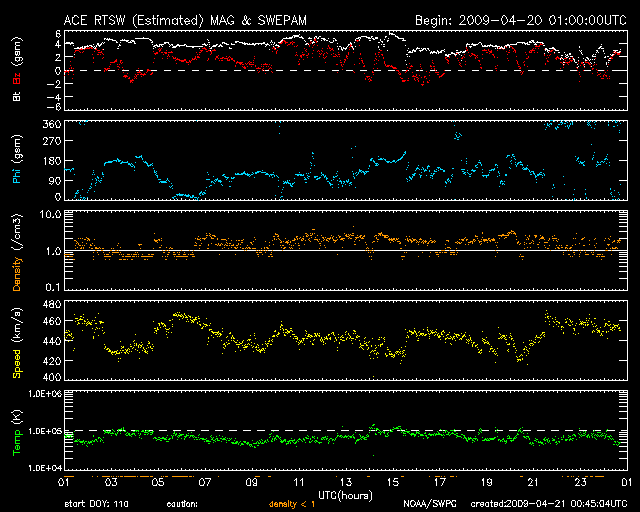
Task: Click the '360' tick label on the Phi axis
Action: pyautogui.click(x=52, y=124)
